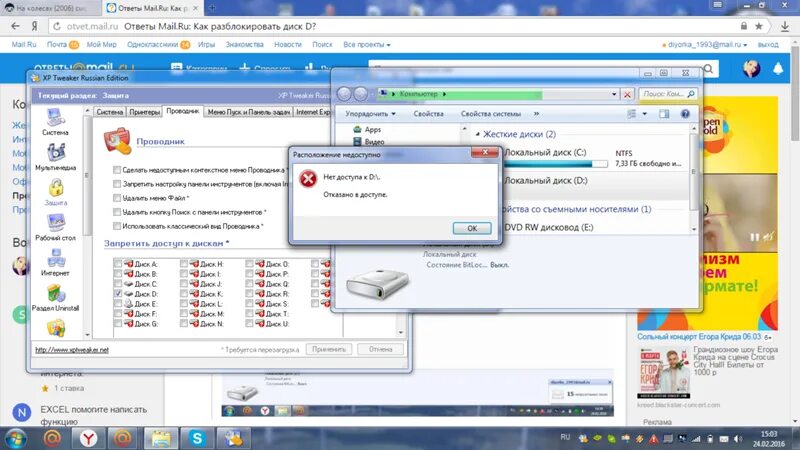This screenshot has width=800, height=450.
Task: Click OK in the access denied dialog
Action: (472, 228)
